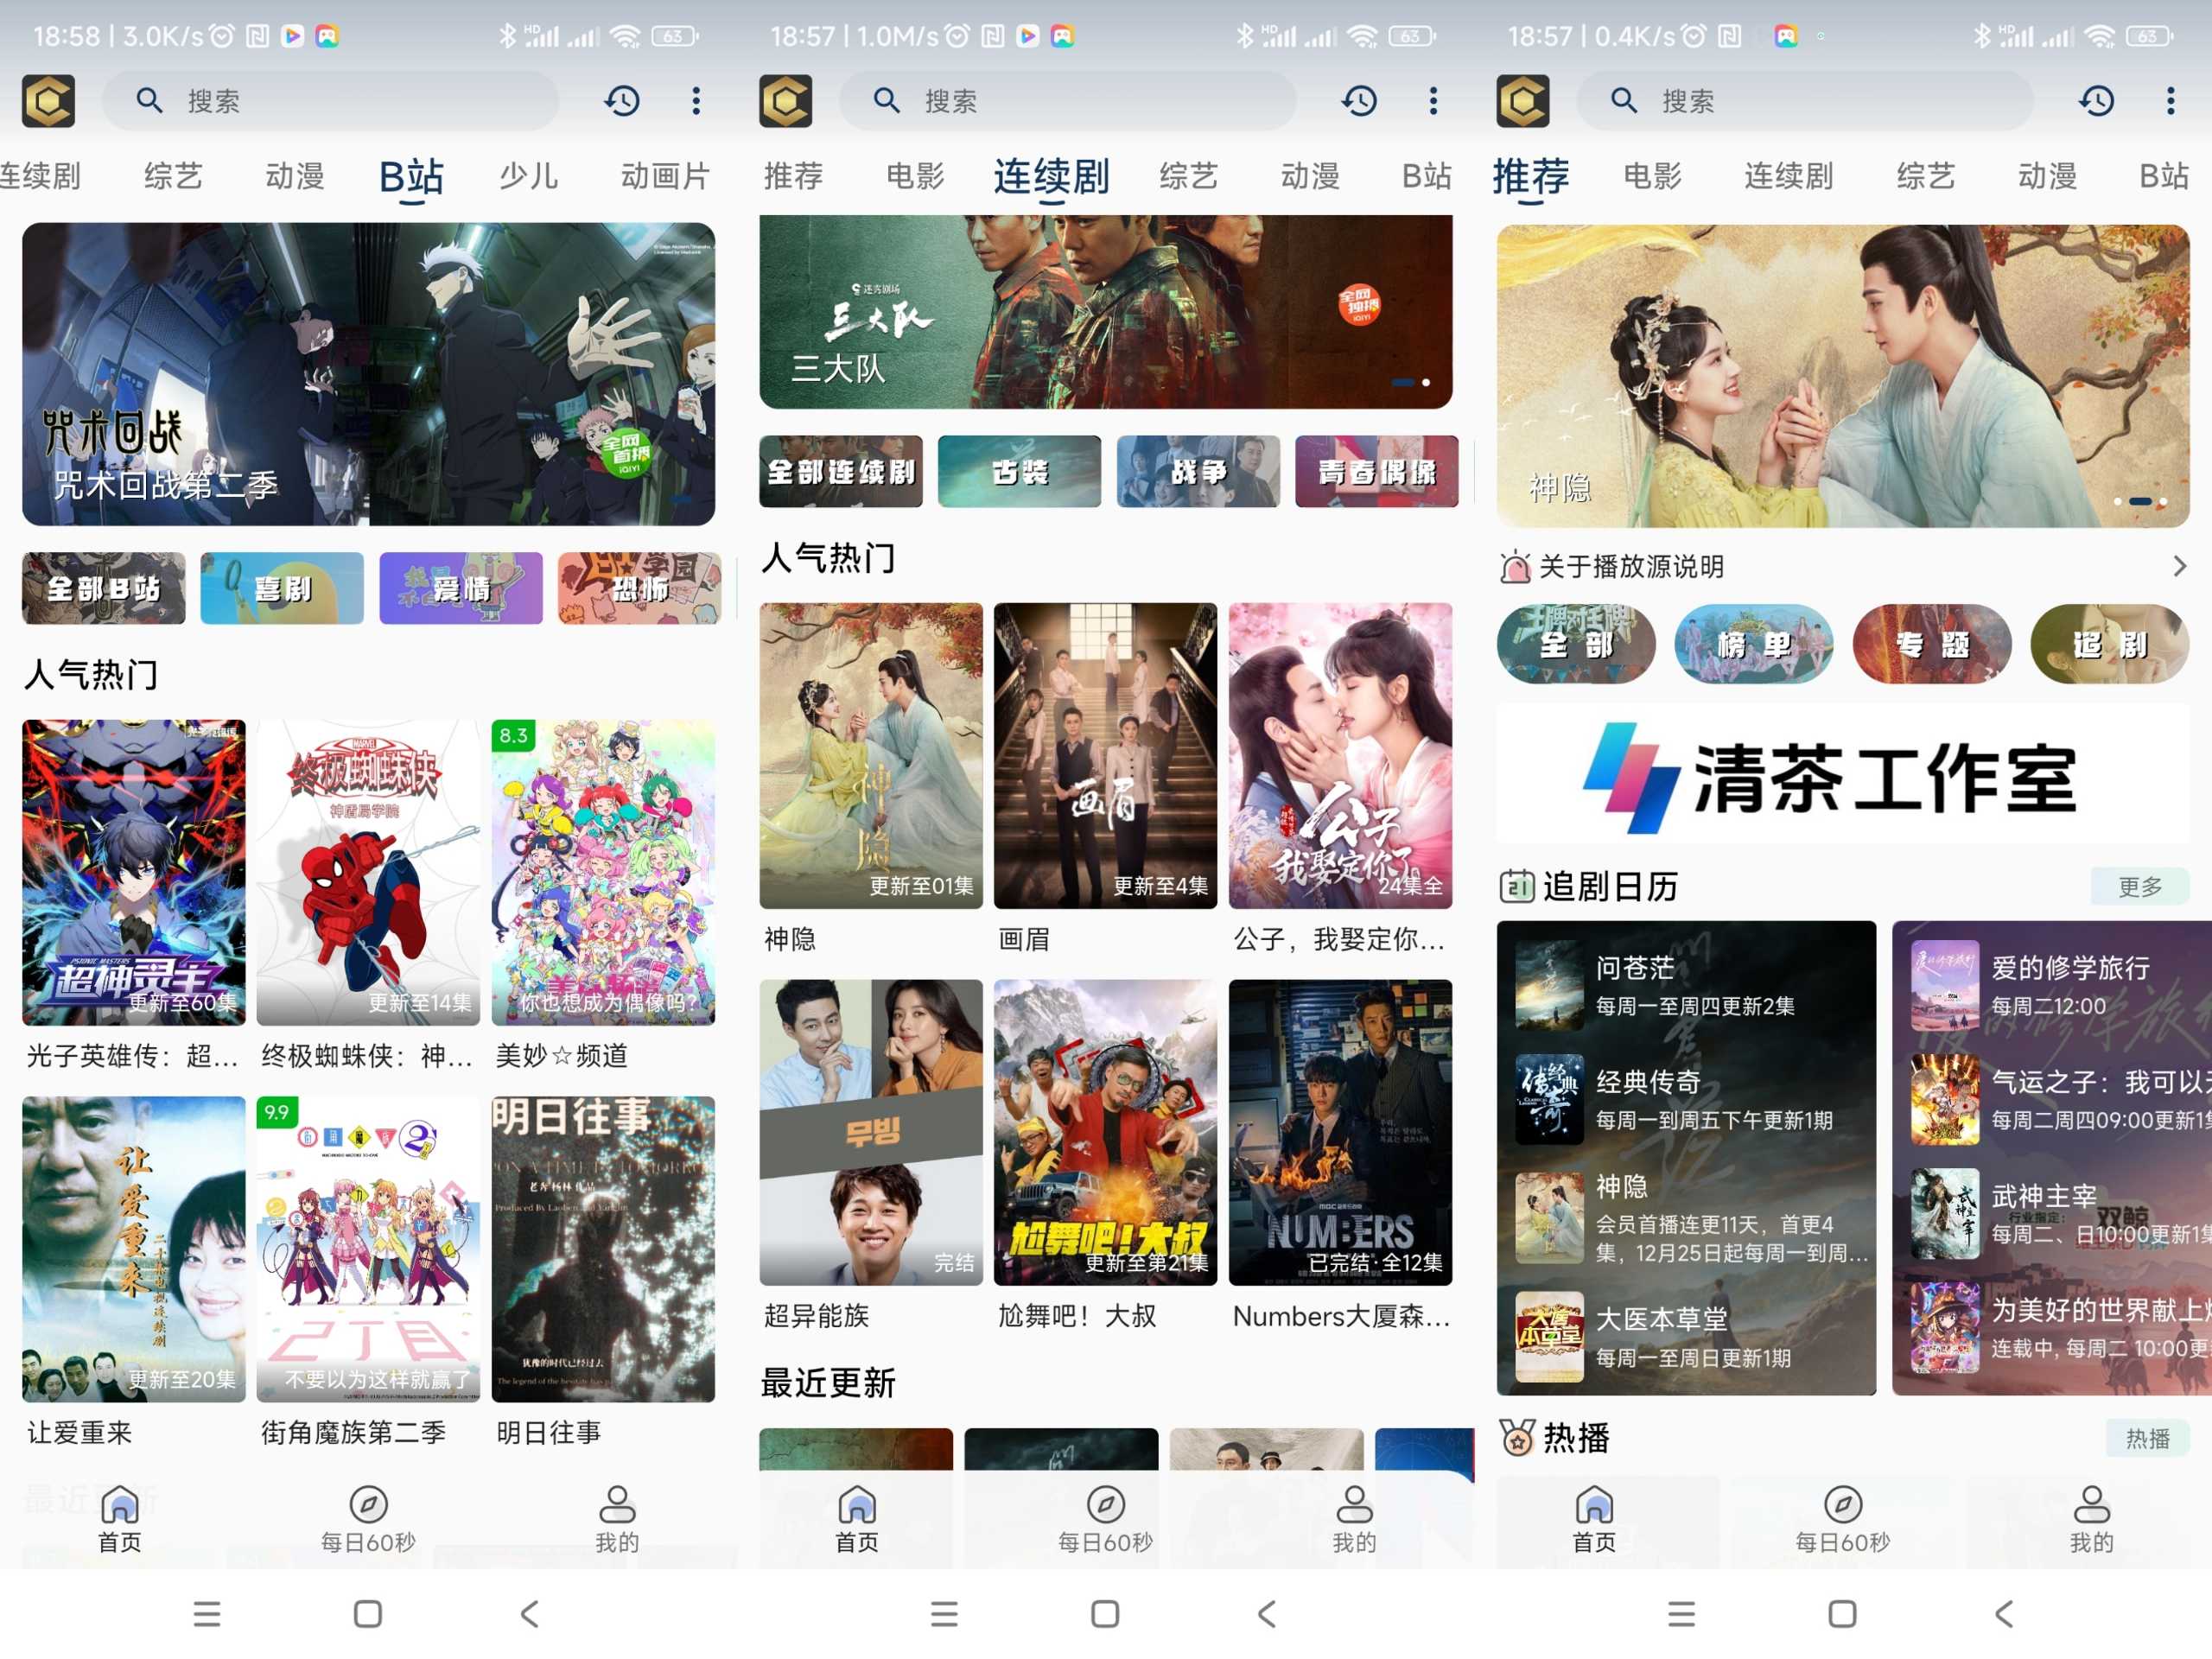Open three-dot overflow menu in left screen
2212x1659 pixels.
(696, 101)
